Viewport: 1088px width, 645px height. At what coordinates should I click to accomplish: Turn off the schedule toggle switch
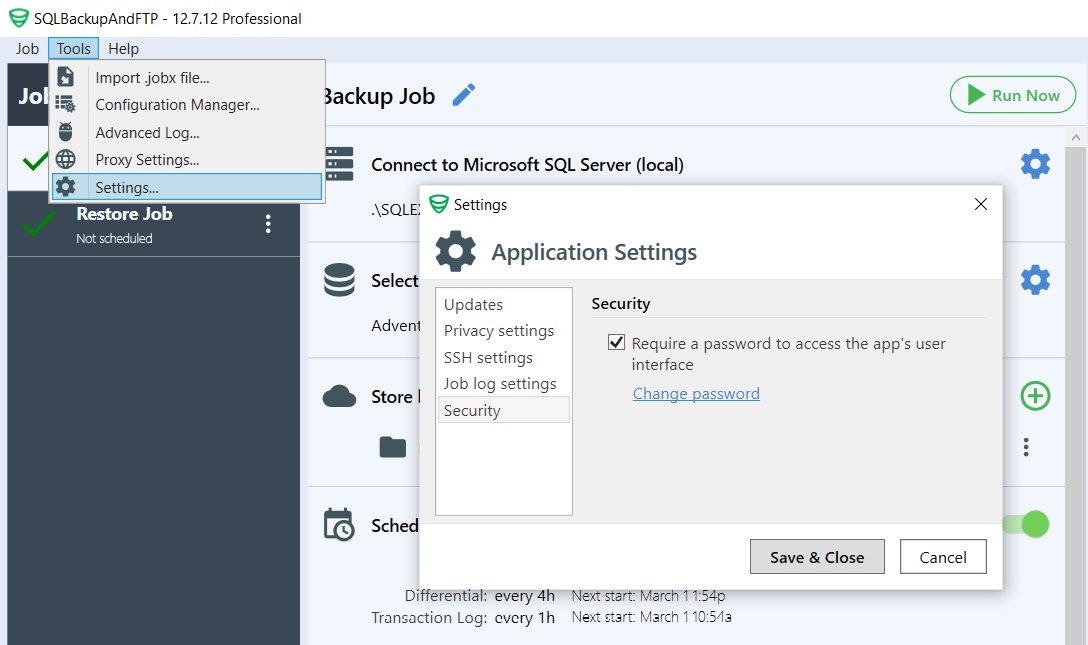(x=1026, y=524)
